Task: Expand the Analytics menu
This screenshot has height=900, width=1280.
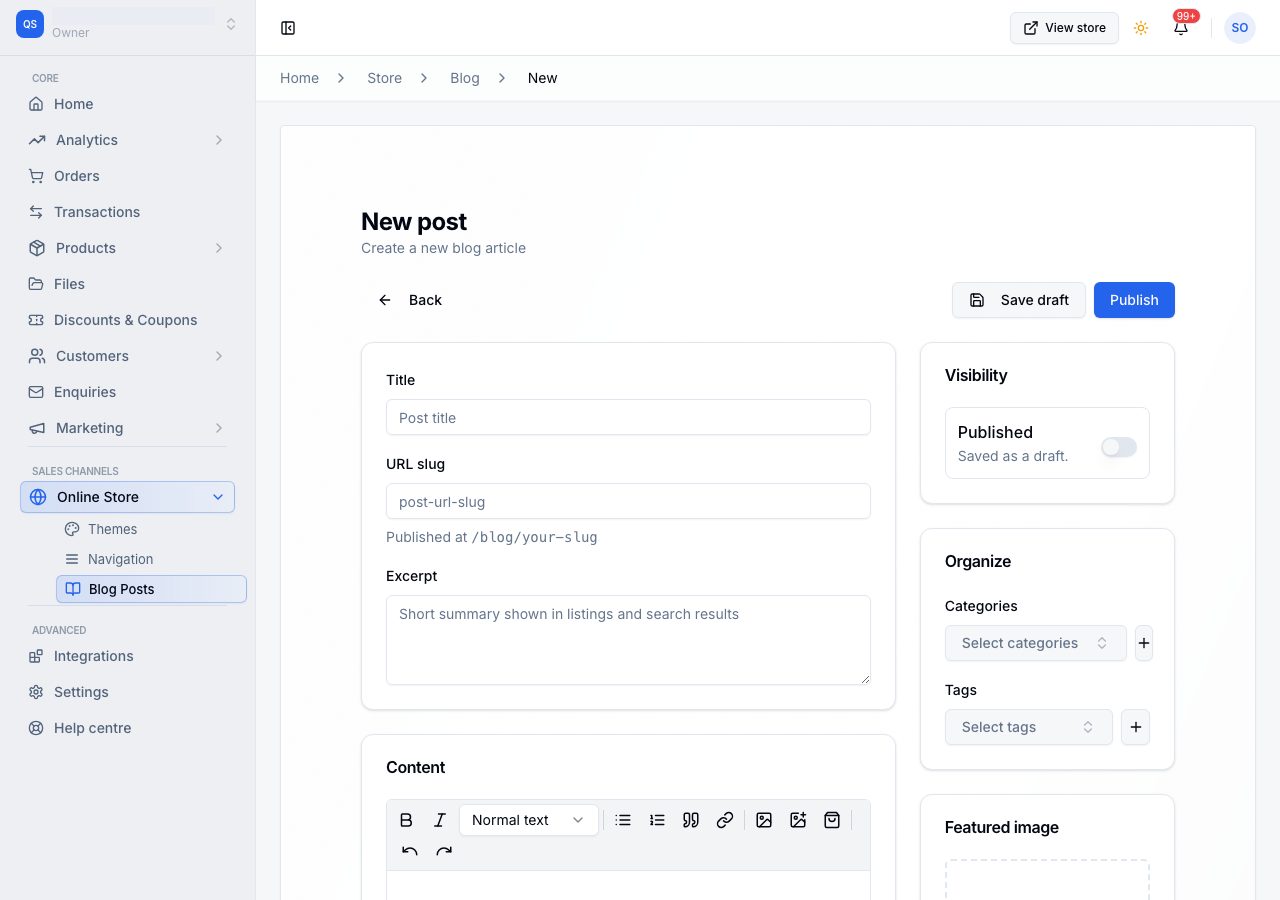Action: click(x=127, y=140)
